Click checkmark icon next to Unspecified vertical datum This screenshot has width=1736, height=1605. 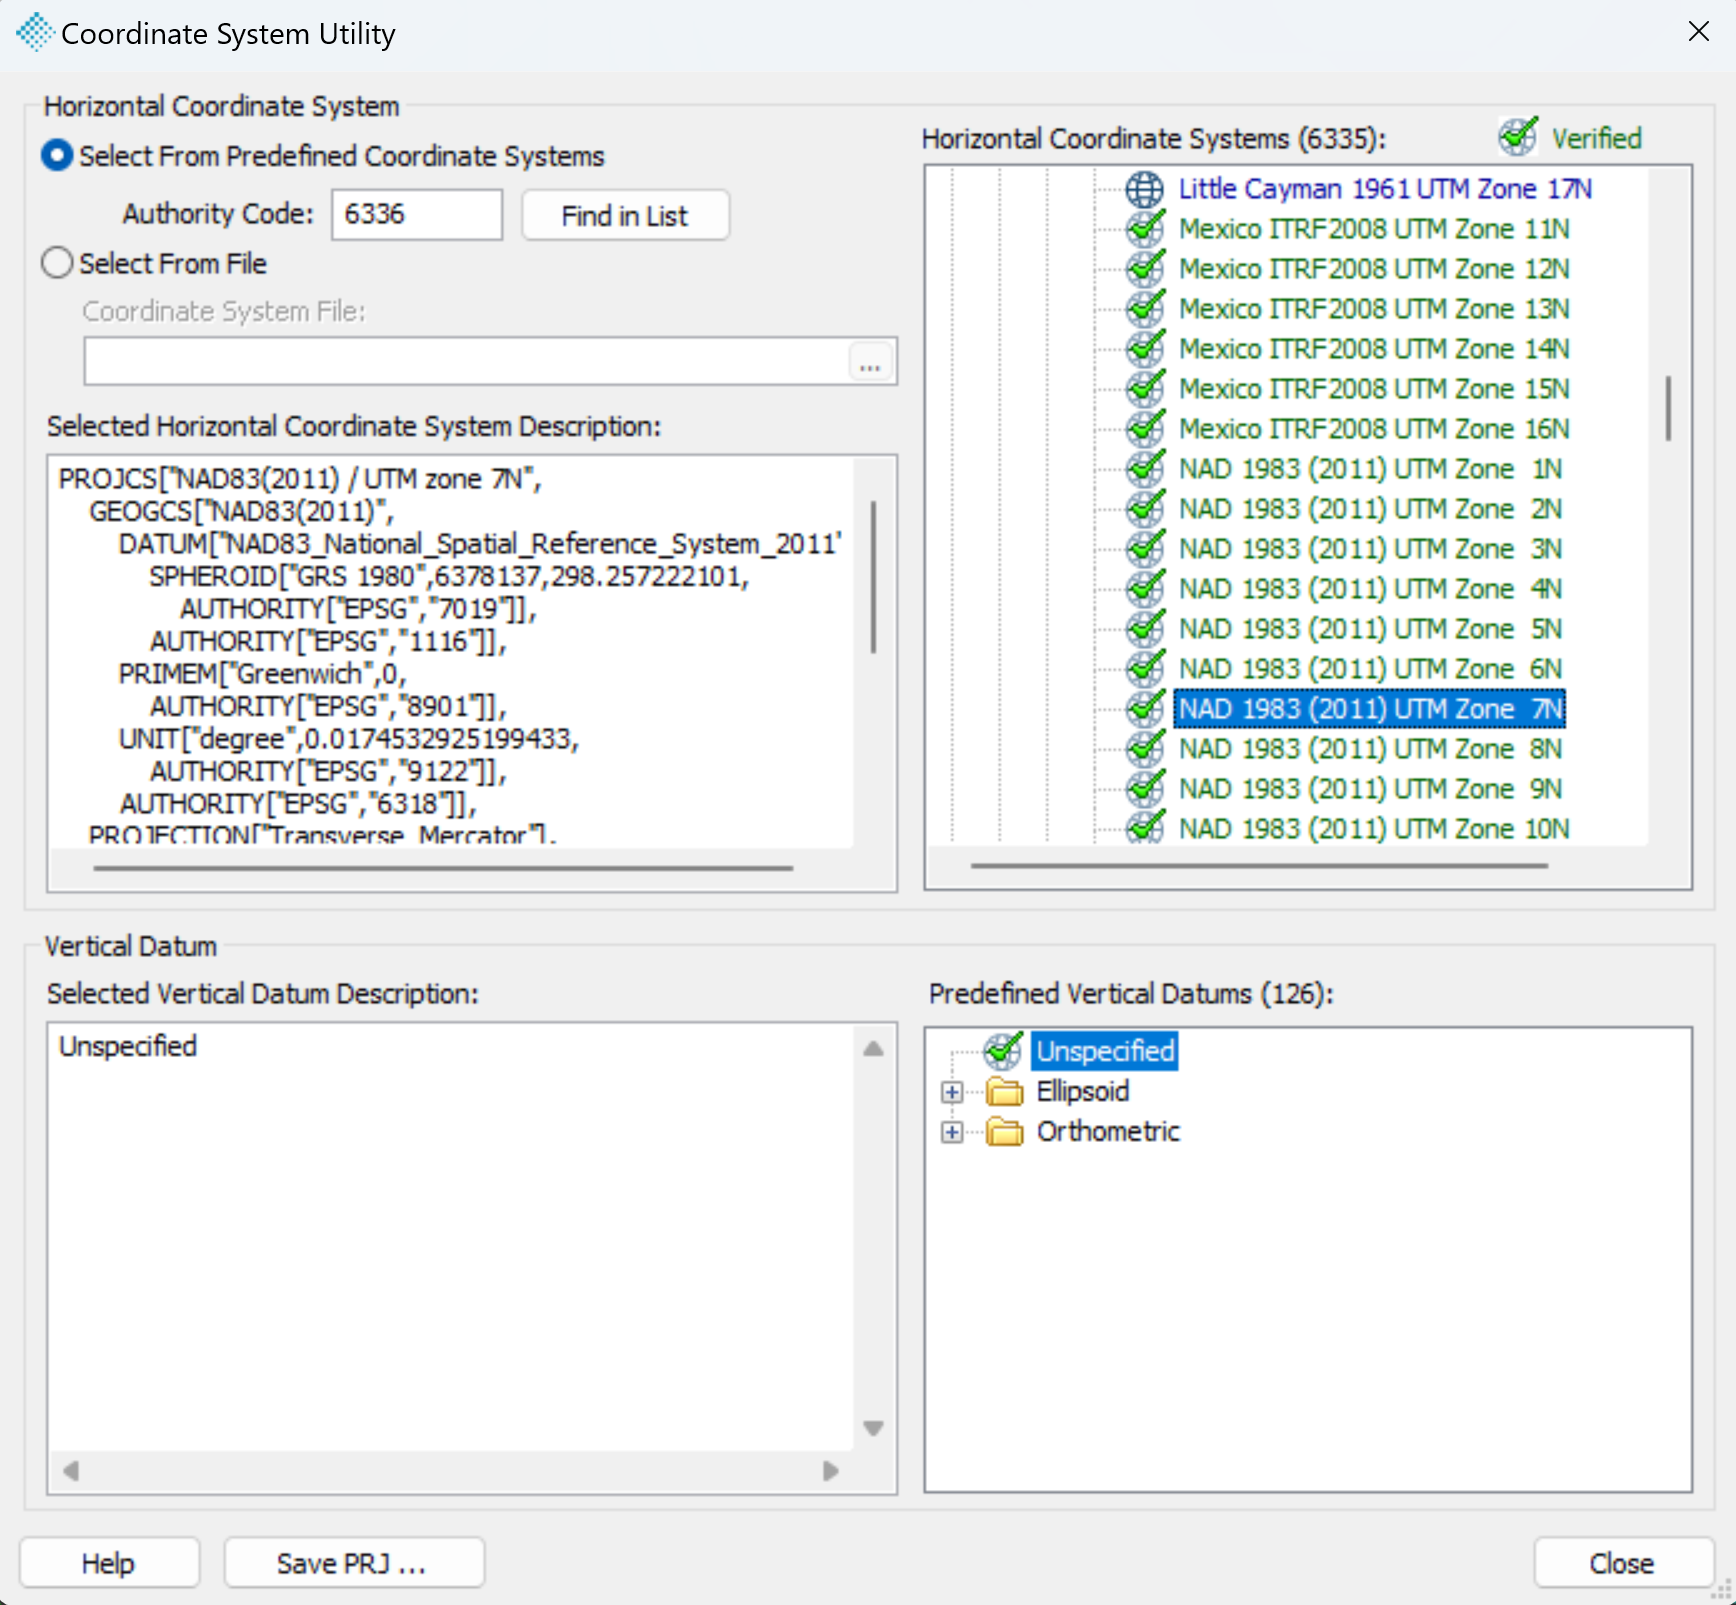coord(1003,1051)
